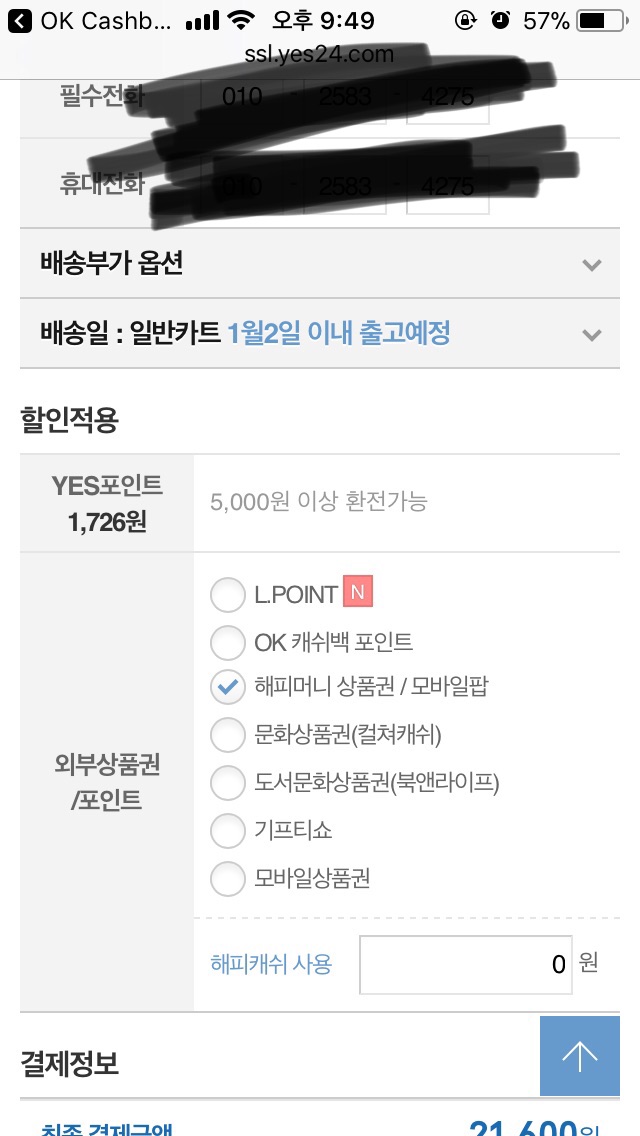The image size is (640, 1136).
Task: Tap the 해피캐쉬 amount input field
Action: (x=465, y=964)
